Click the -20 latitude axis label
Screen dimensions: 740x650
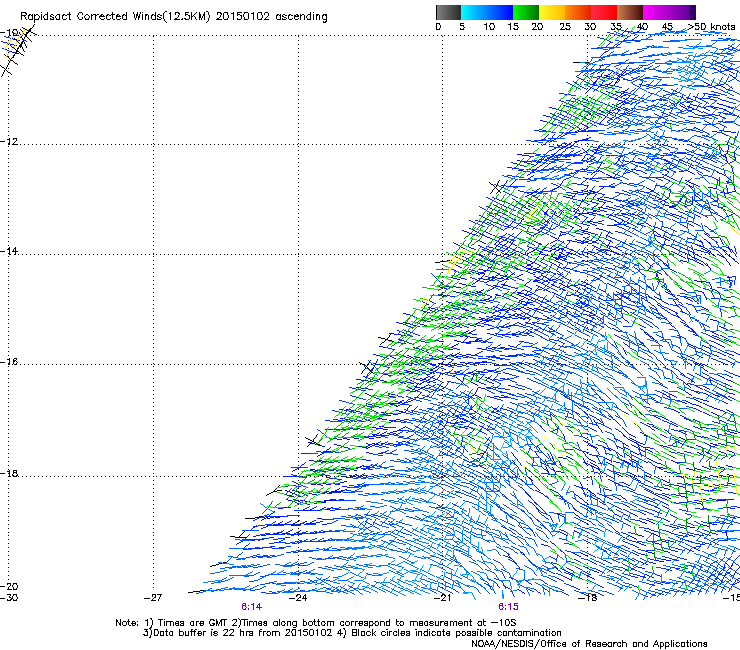10,586
